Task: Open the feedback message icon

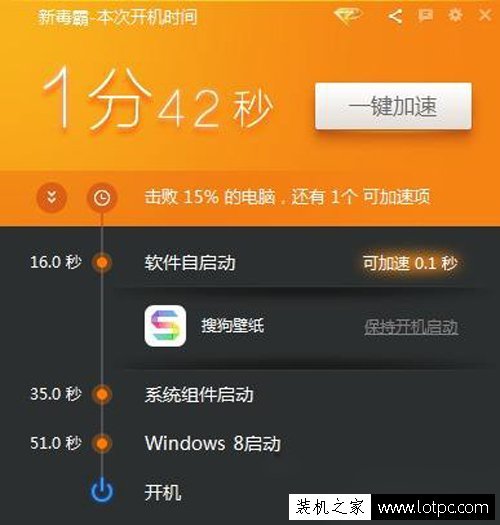Action: (x=425, y=15)
